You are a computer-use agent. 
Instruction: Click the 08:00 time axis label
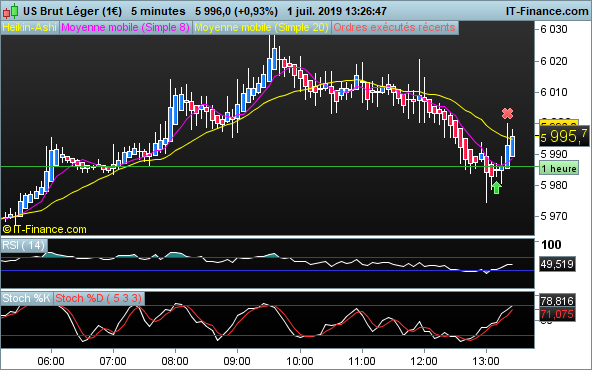[175, 361]
